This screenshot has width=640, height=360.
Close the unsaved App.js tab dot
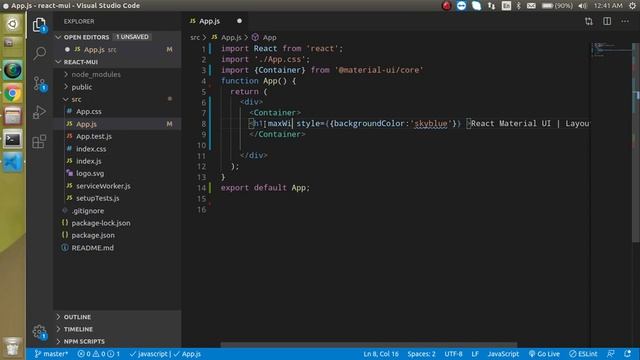coord(239,21)
